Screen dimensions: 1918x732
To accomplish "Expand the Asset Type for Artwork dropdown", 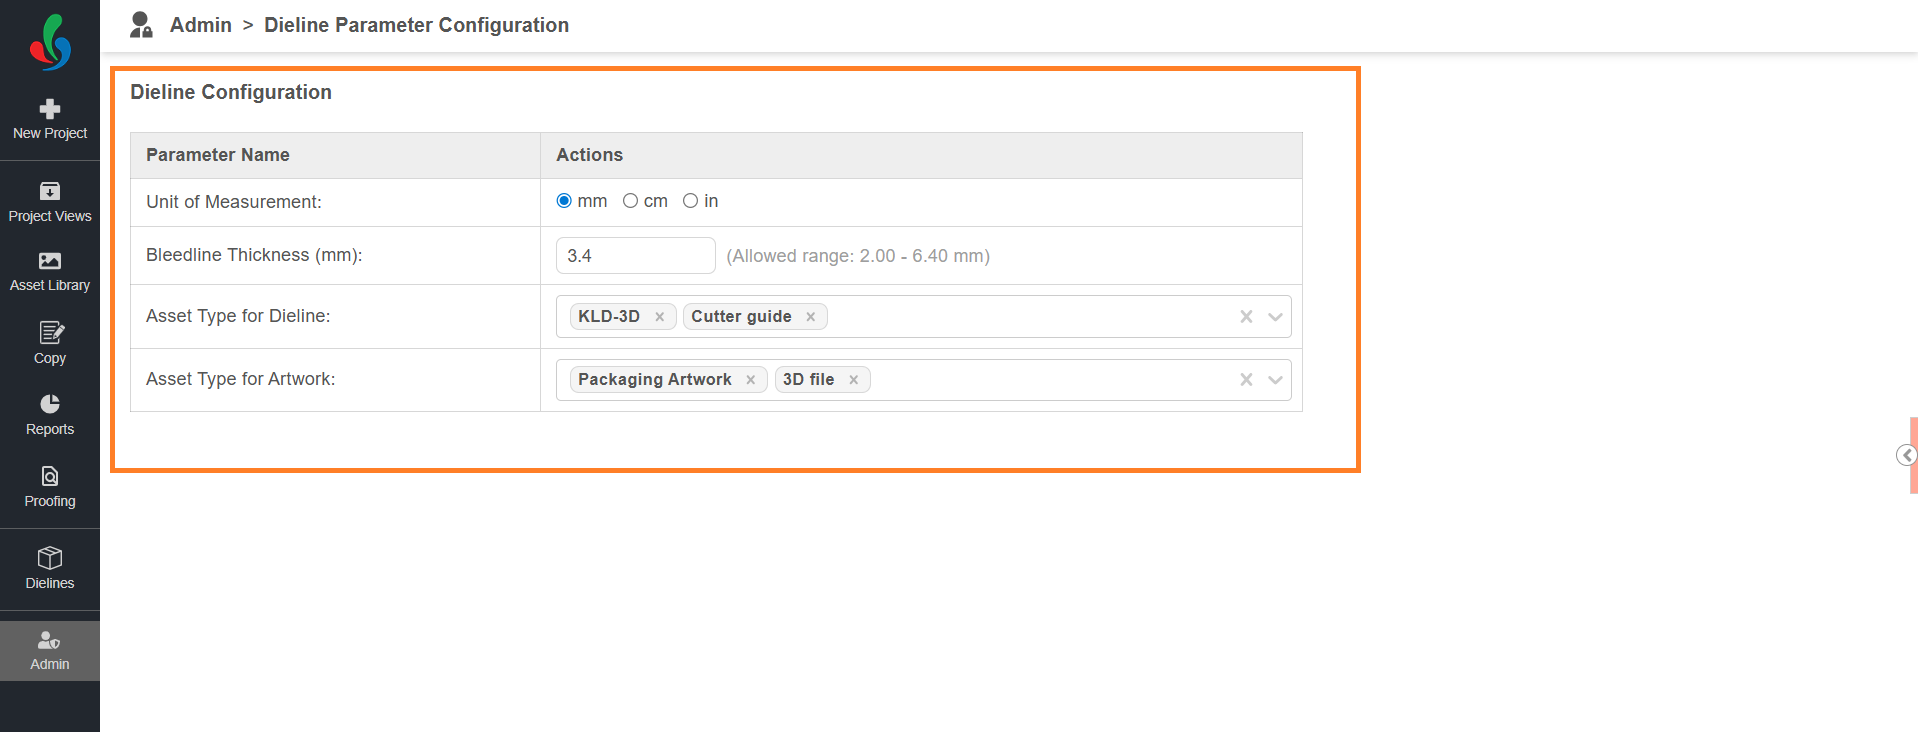I will pyautogui.click(x=1275, y=380).
